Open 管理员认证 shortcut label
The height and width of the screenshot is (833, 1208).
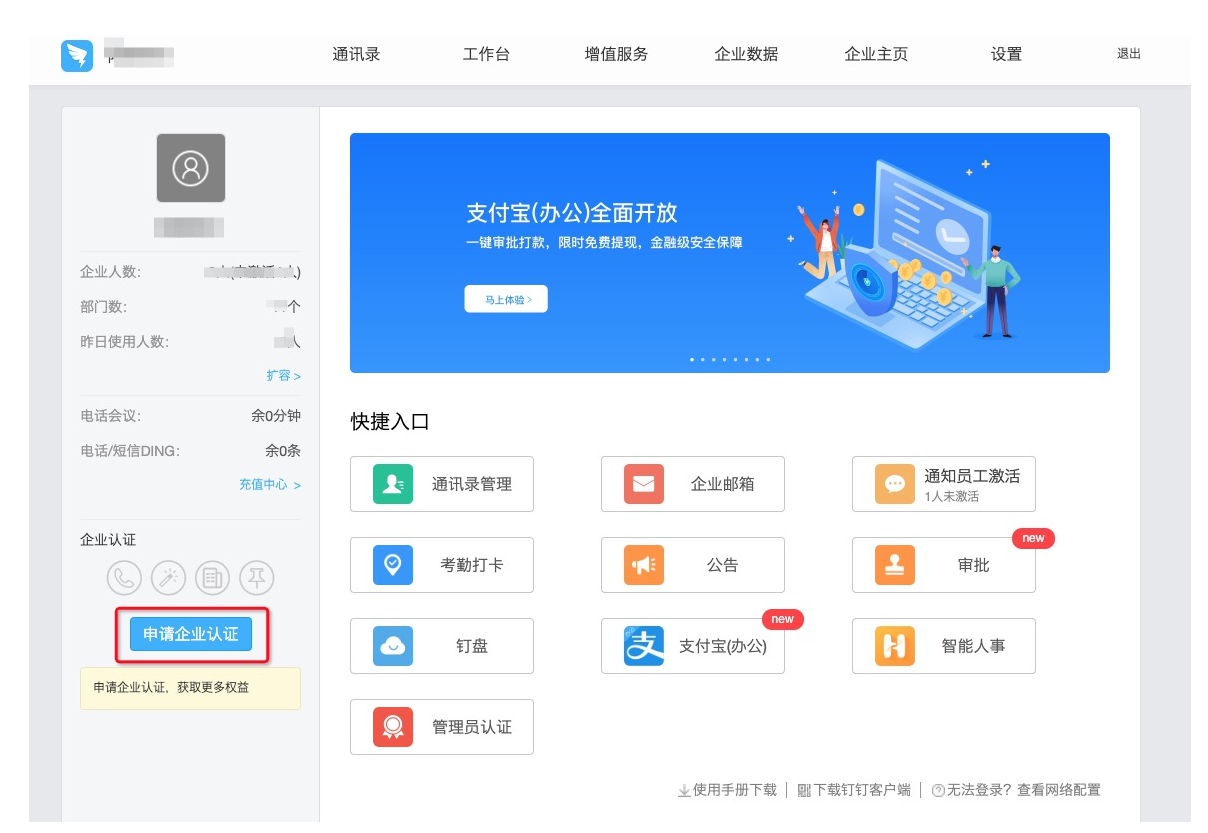click(472, 727)
